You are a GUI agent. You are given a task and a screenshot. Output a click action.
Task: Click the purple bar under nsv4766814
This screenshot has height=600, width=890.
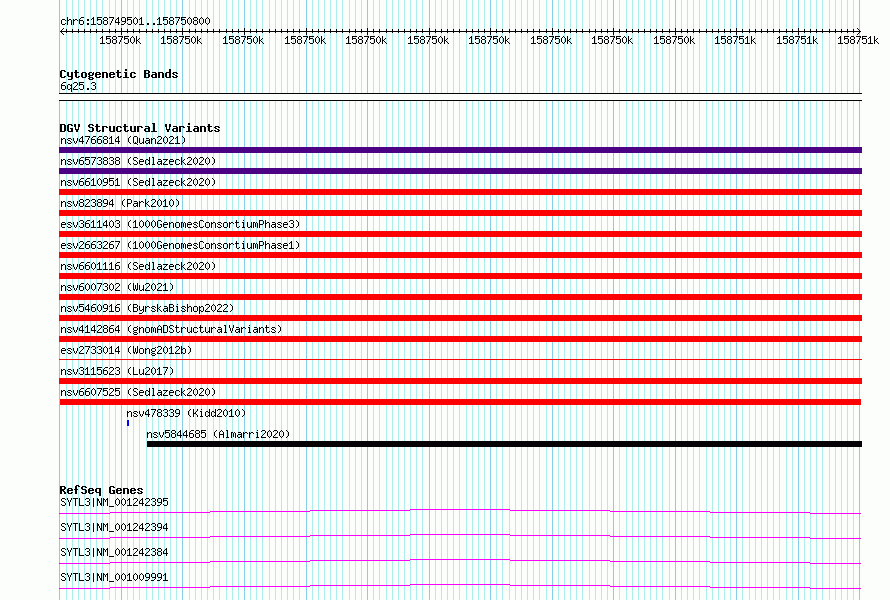[460, 150]
